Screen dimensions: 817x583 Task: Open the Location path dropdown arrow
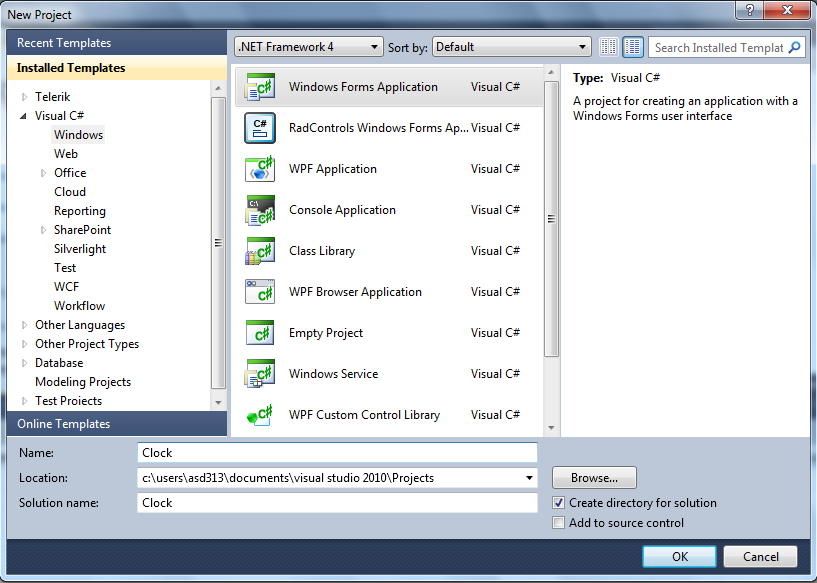click(529, 478)
